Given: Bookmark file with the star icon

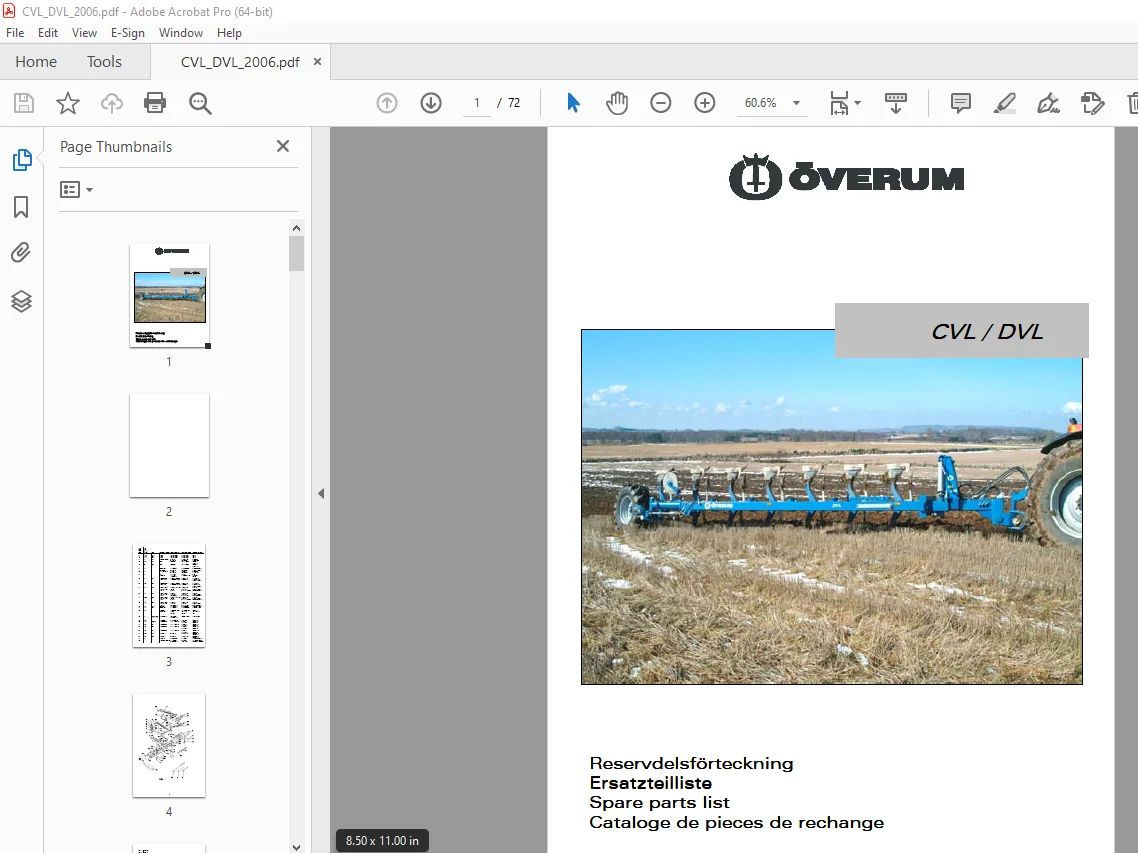Looking at the screenshot, I should [x=67, y=103].
